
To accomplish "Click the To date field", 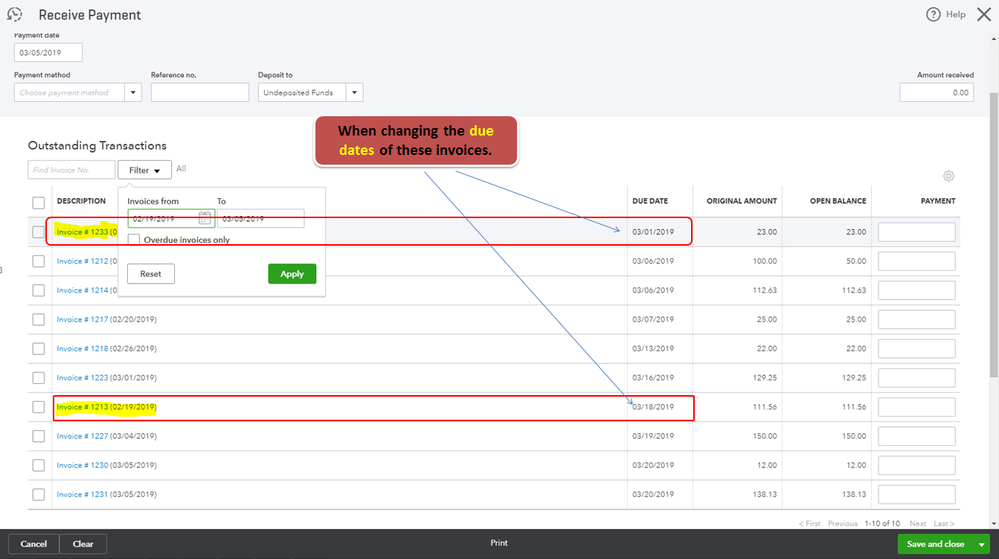I will 261,219.
